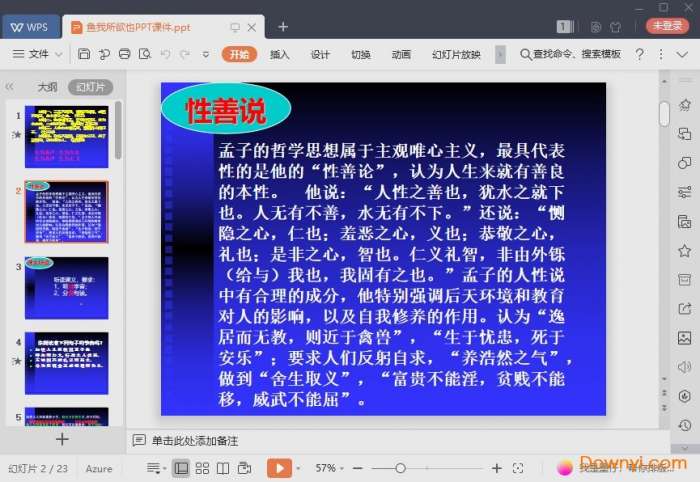The height and width of the screenshot is (482, 700).
Task: Open the history clock icon in sidebar
Action: pyautogui.click(x=684, y=425)
